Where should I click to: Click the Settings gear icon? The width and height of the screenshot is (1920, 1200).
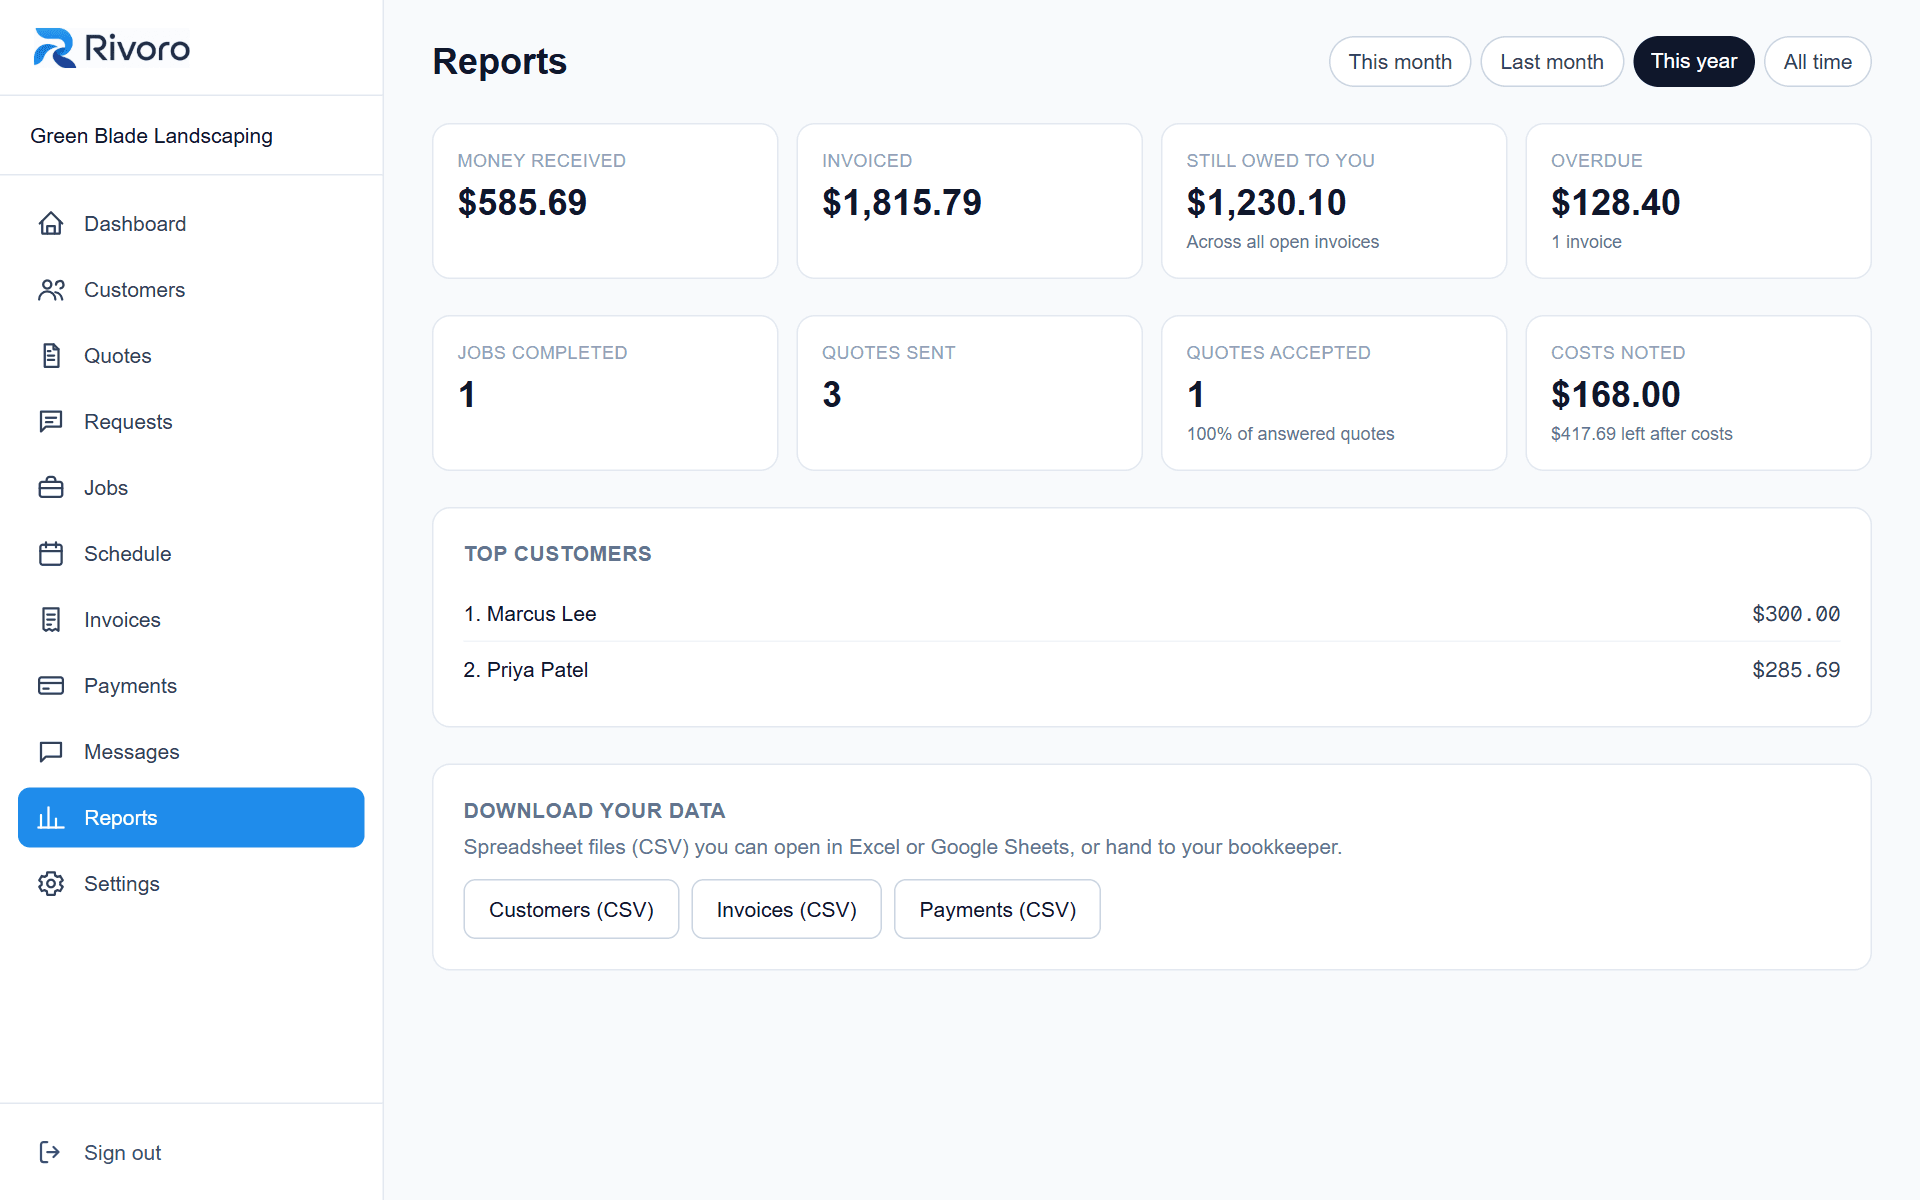coord(51,884)
